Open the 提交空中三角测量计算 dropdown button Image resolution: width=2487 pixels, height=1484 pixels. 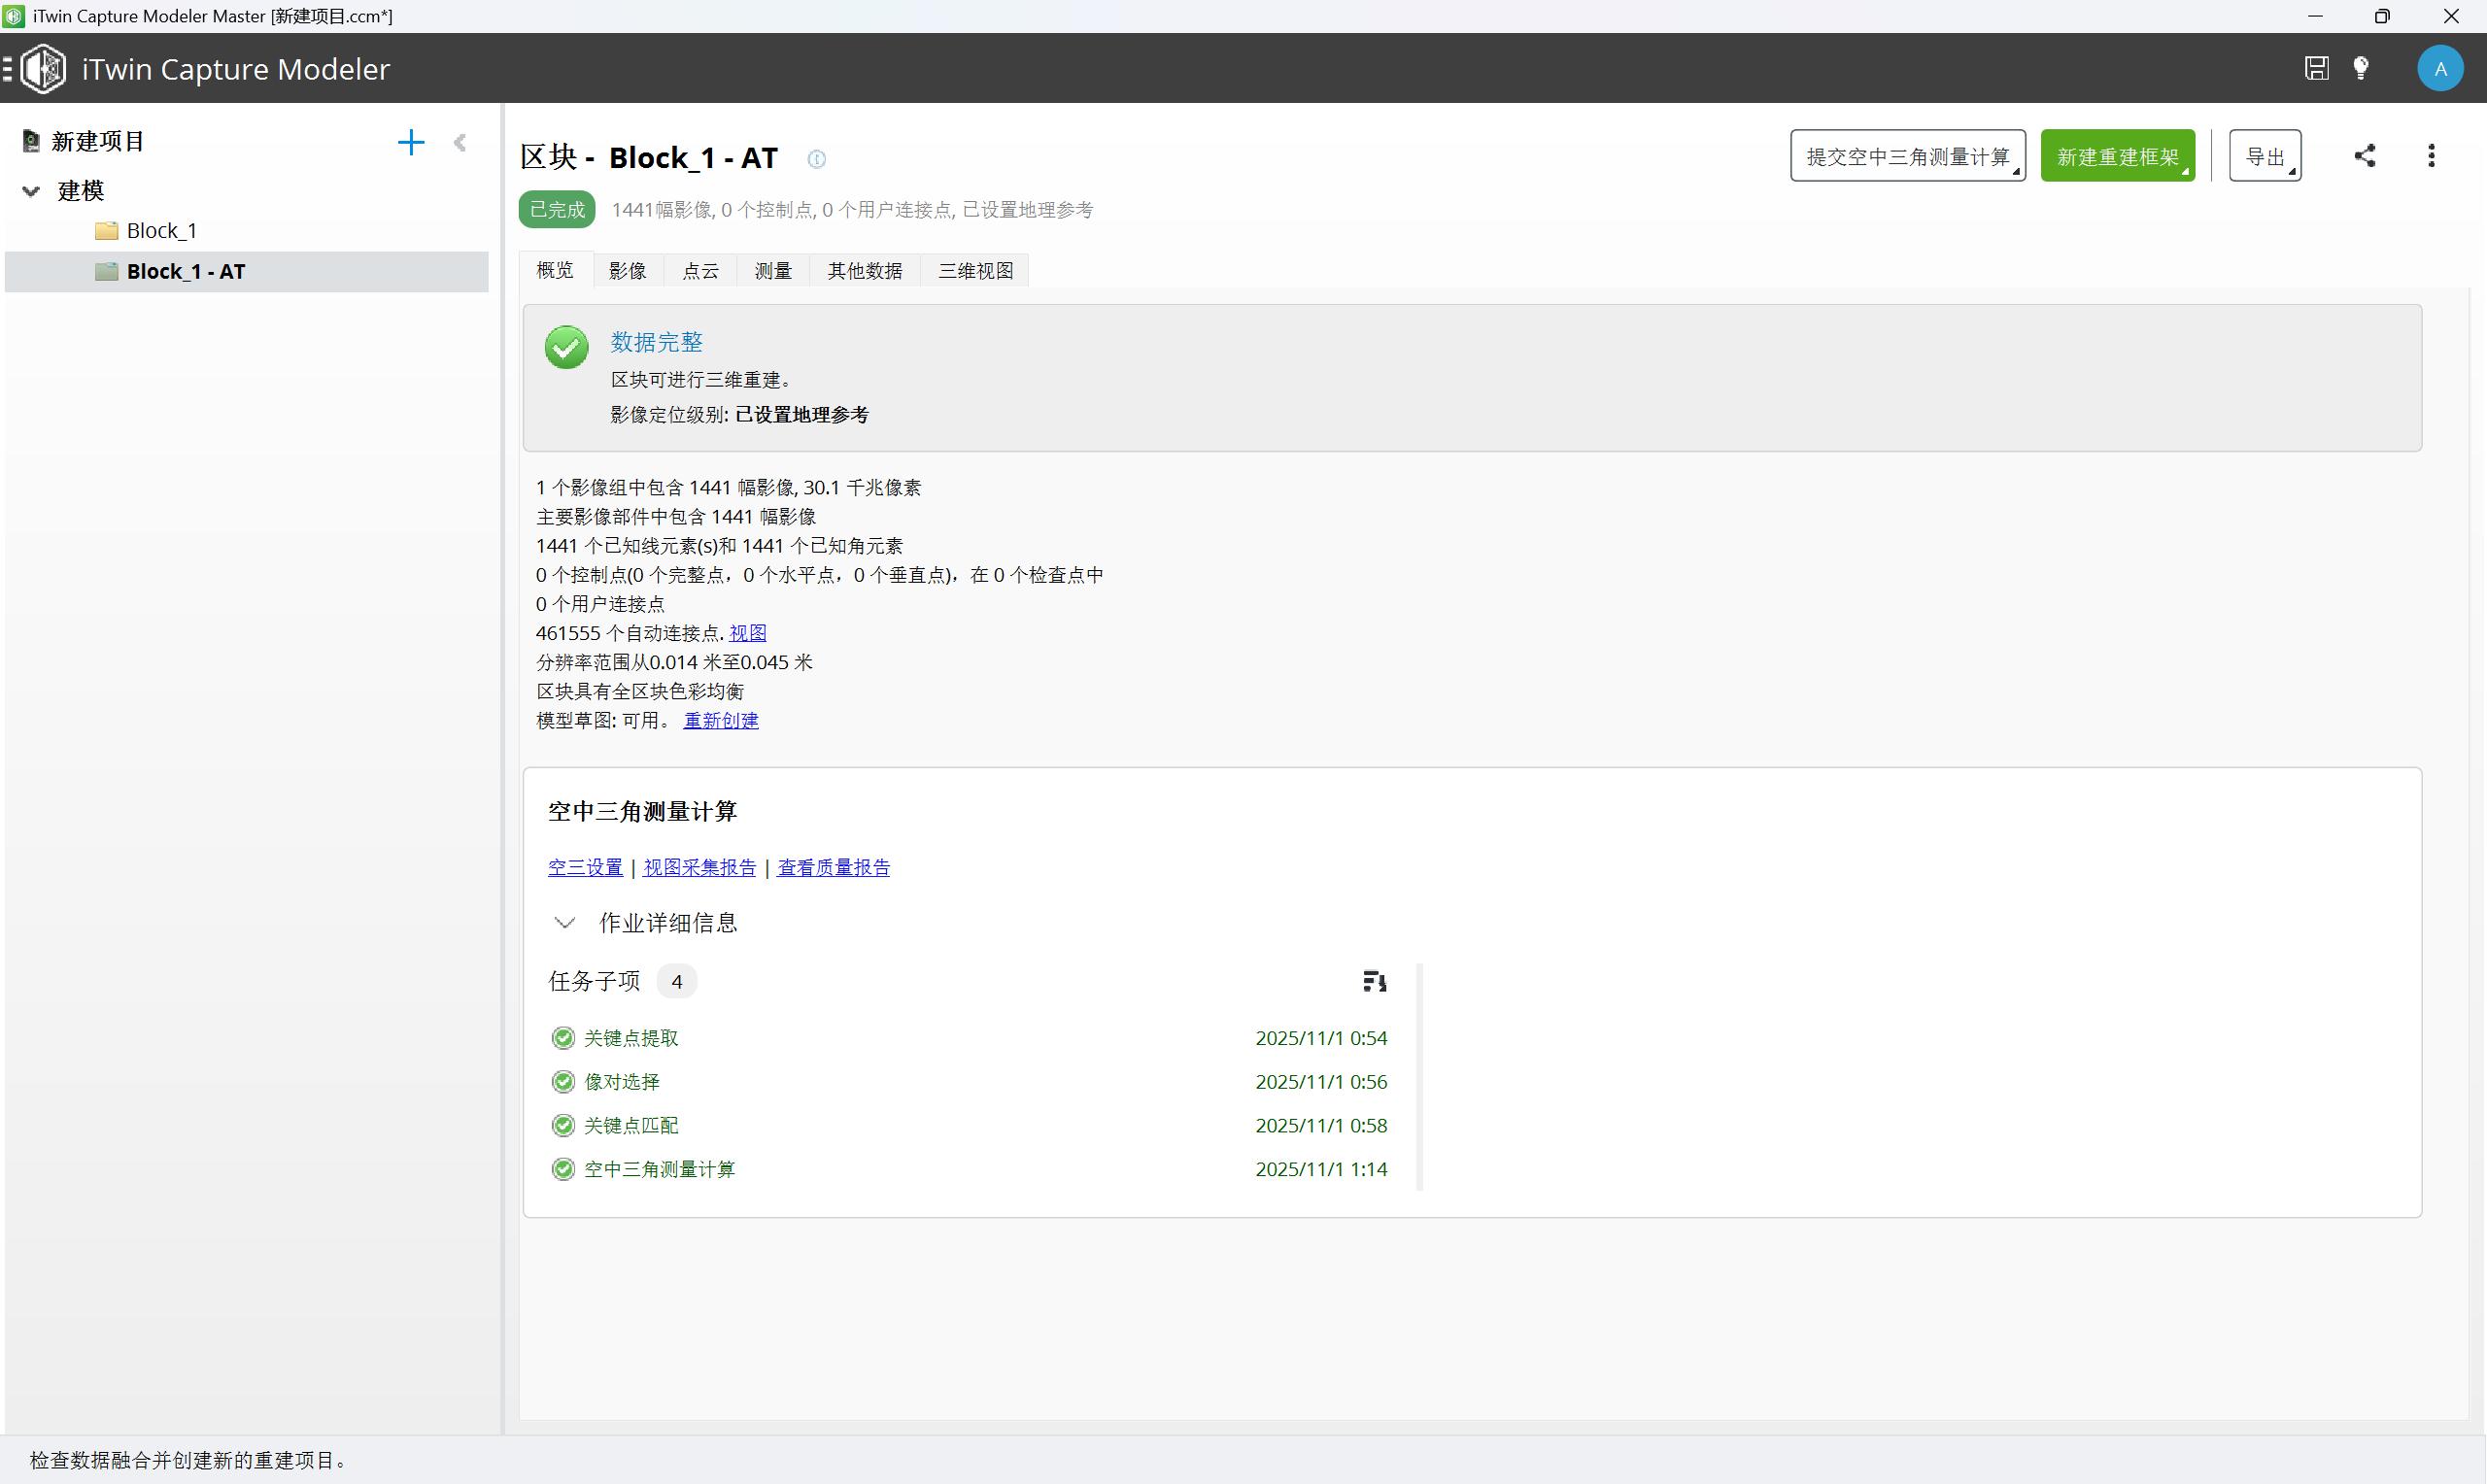(1907, 156)
